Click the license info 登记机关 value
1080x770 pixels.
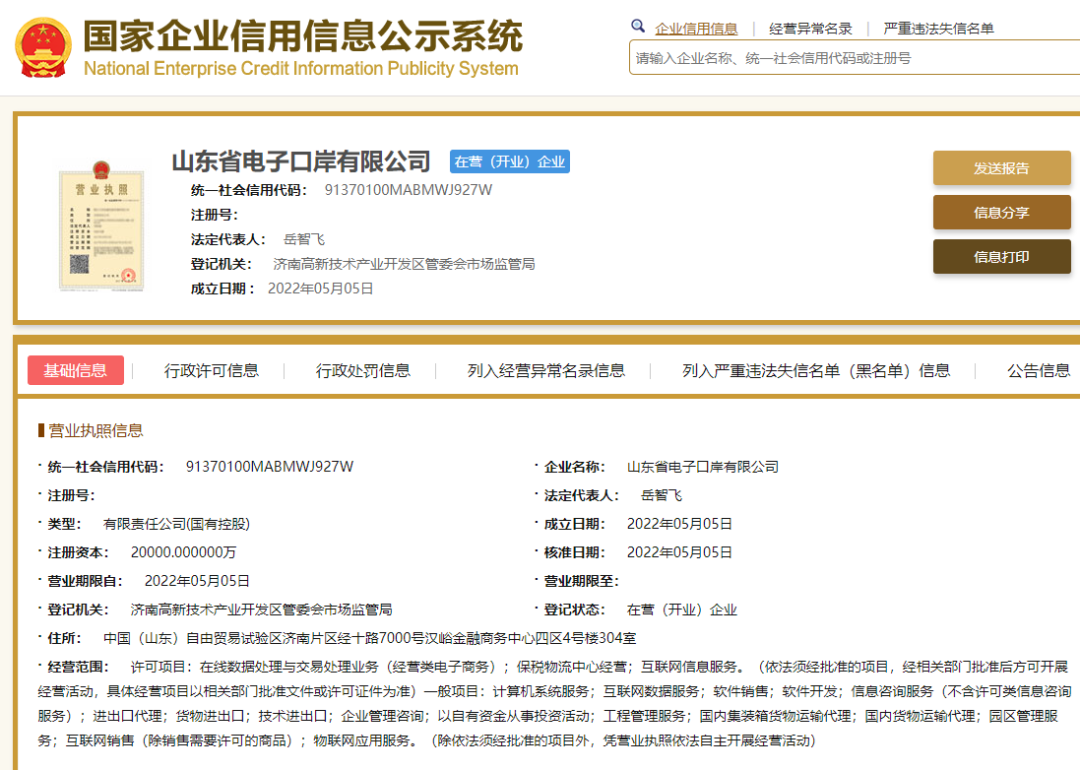262,610
